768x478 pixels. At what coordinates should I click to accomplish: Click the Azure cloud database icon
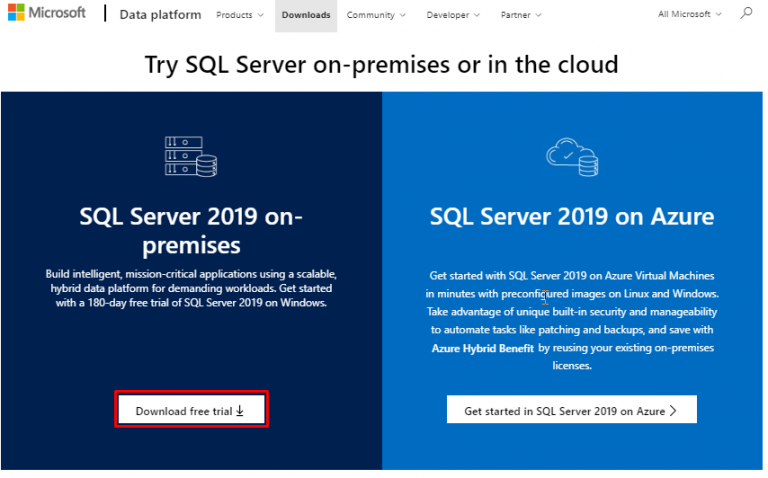click(572, 157)
